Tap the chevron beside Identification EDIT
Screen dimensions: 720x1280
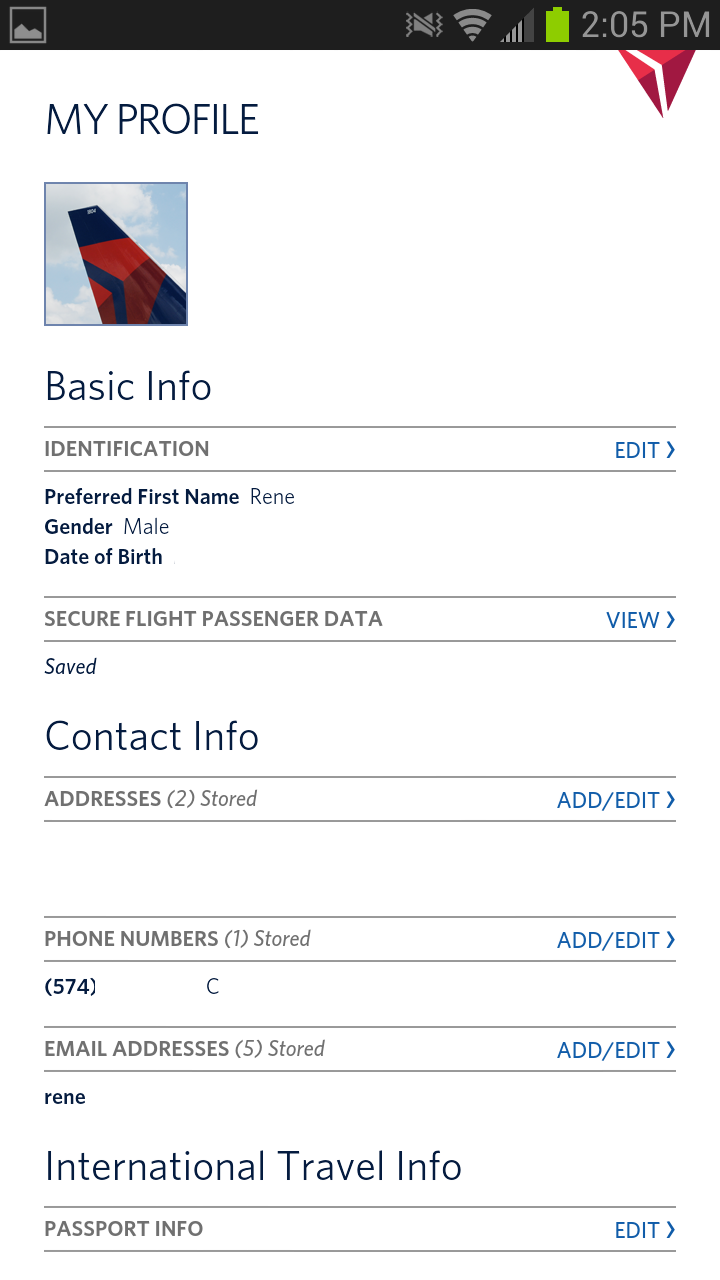[x=671, y=450]
